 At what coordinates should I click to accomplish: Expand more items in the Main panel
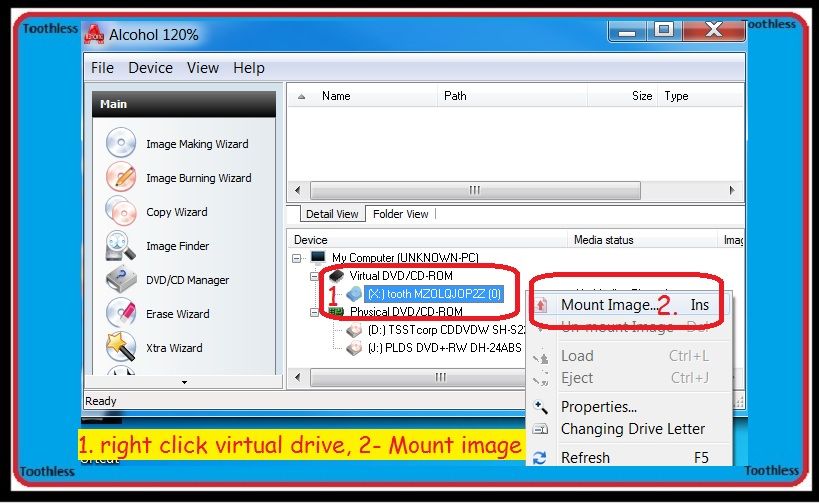click(184, 382)
